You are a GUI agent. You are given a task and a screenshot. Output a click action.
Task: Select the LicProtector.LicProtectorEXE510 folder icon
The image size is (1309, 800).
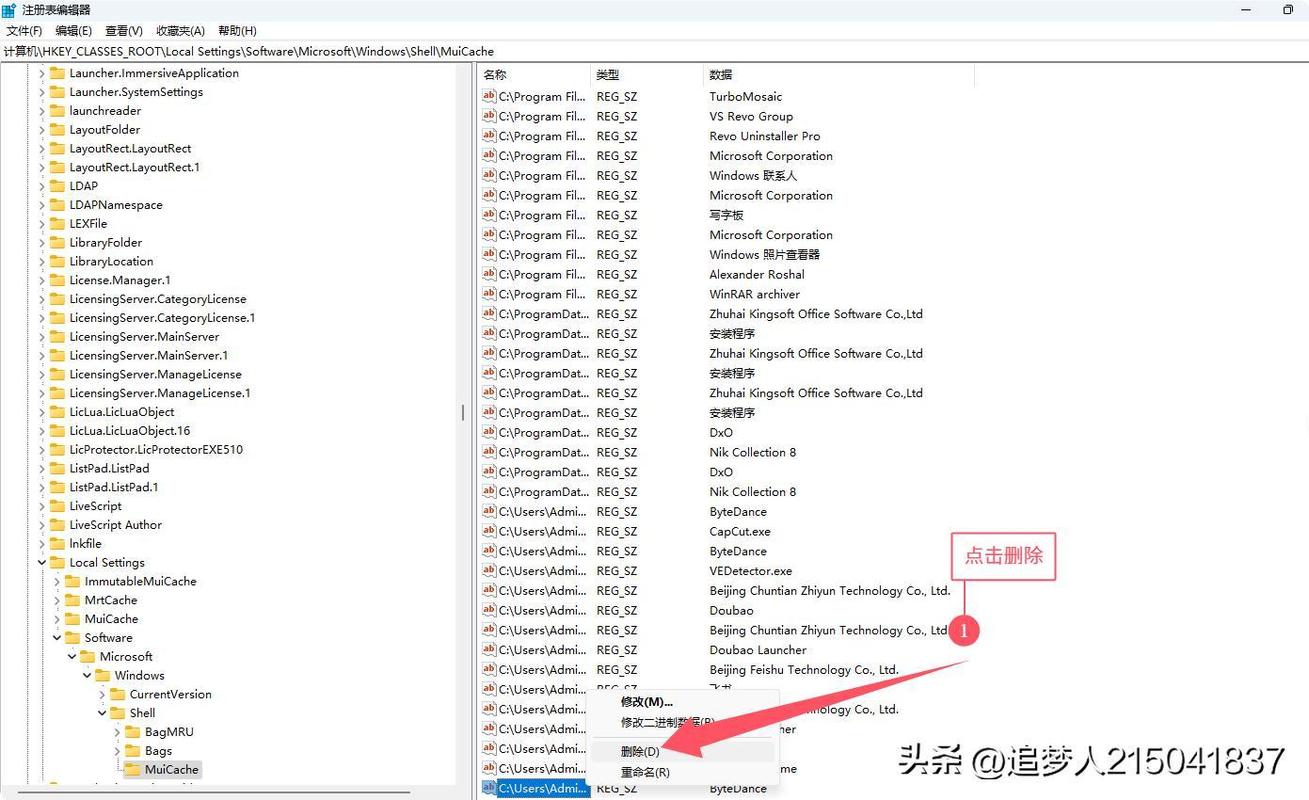[x=57, y=450]
